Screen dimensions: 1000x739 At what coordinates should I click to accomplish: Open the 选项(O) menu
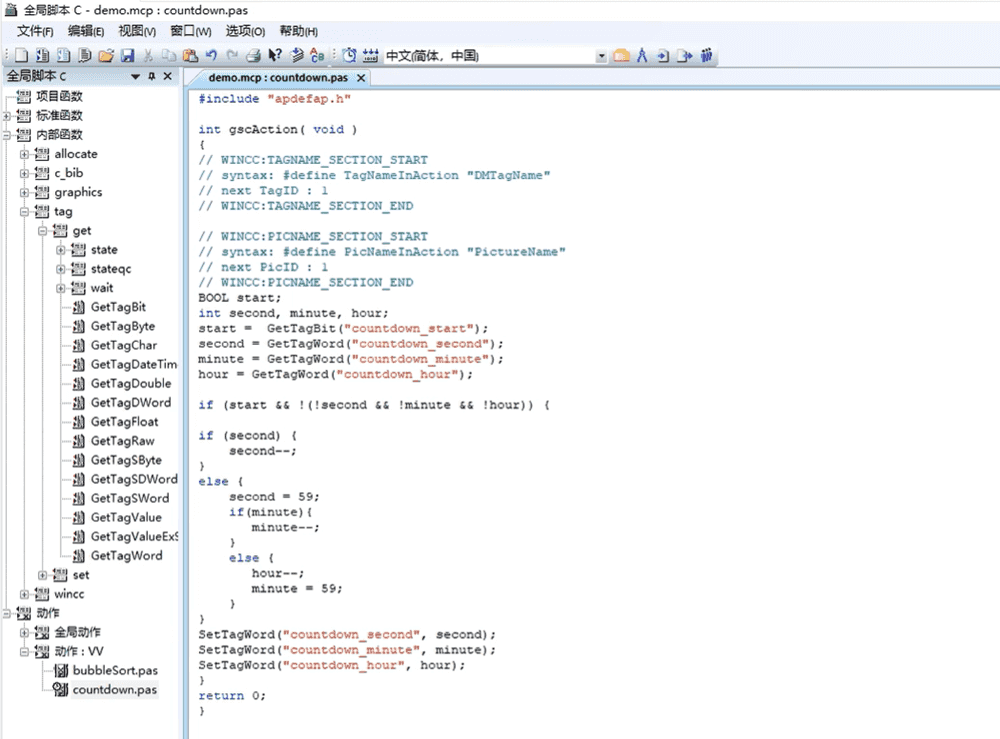(x=245, y=31)
